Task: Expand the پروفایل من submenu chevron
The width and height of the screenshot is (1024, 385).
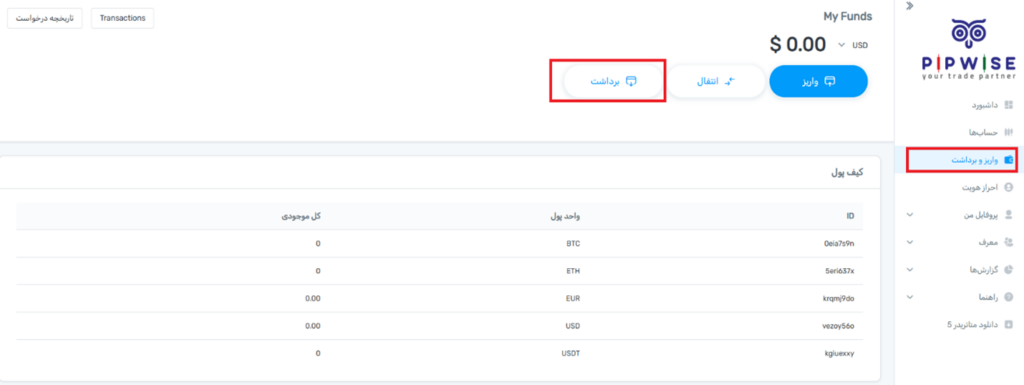Action: click(x=910, y=215)
